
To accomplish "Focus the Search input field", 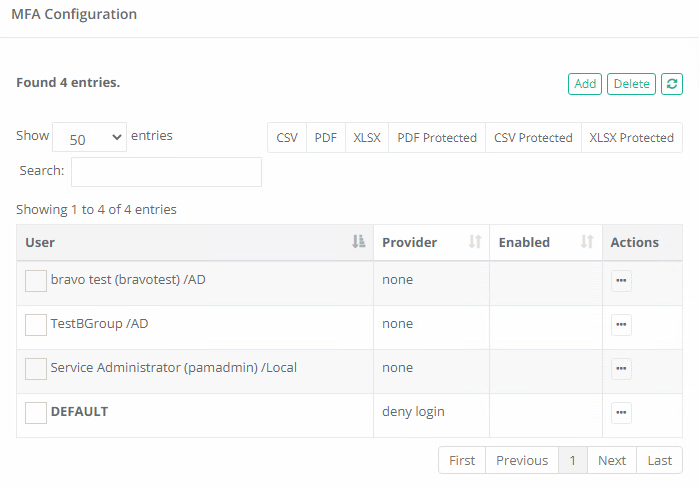I will point(166,172).
